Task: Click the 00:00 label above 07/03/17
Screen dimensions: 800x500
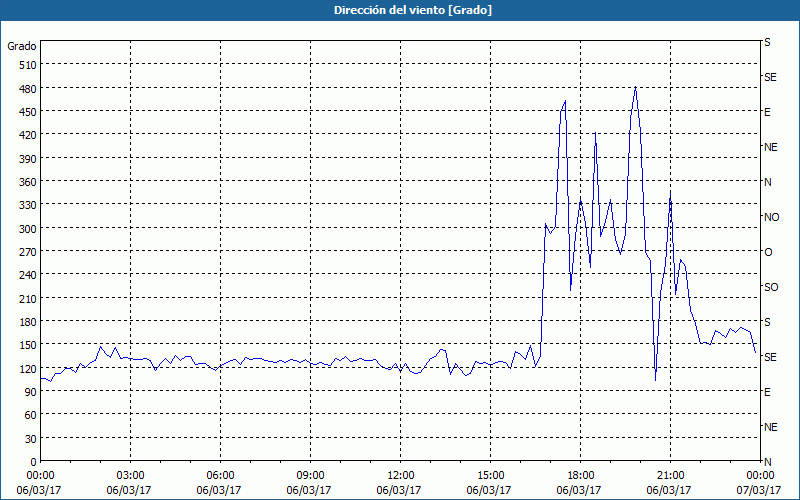Action: pyautogui.click(x=760, y=476)
